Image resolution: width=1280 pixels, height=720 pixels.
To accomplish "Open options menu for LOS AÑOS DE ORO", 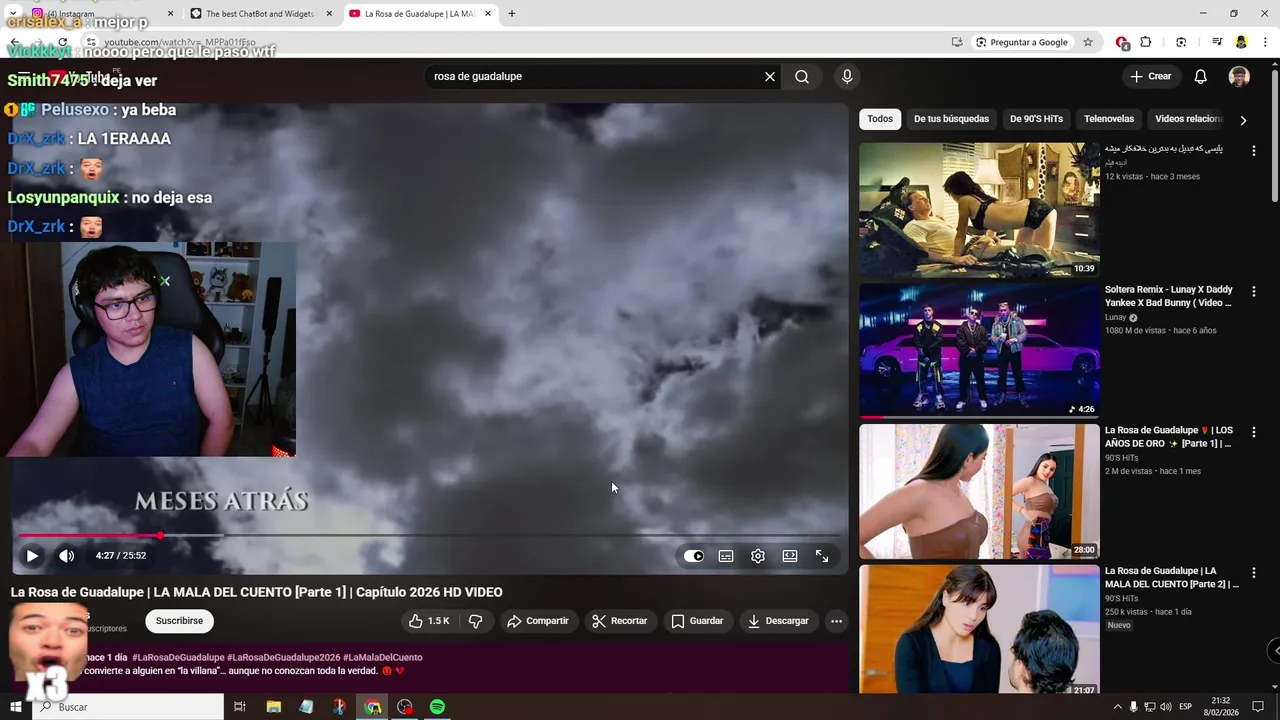I will pyautogui.click(x=1253, y=432).
